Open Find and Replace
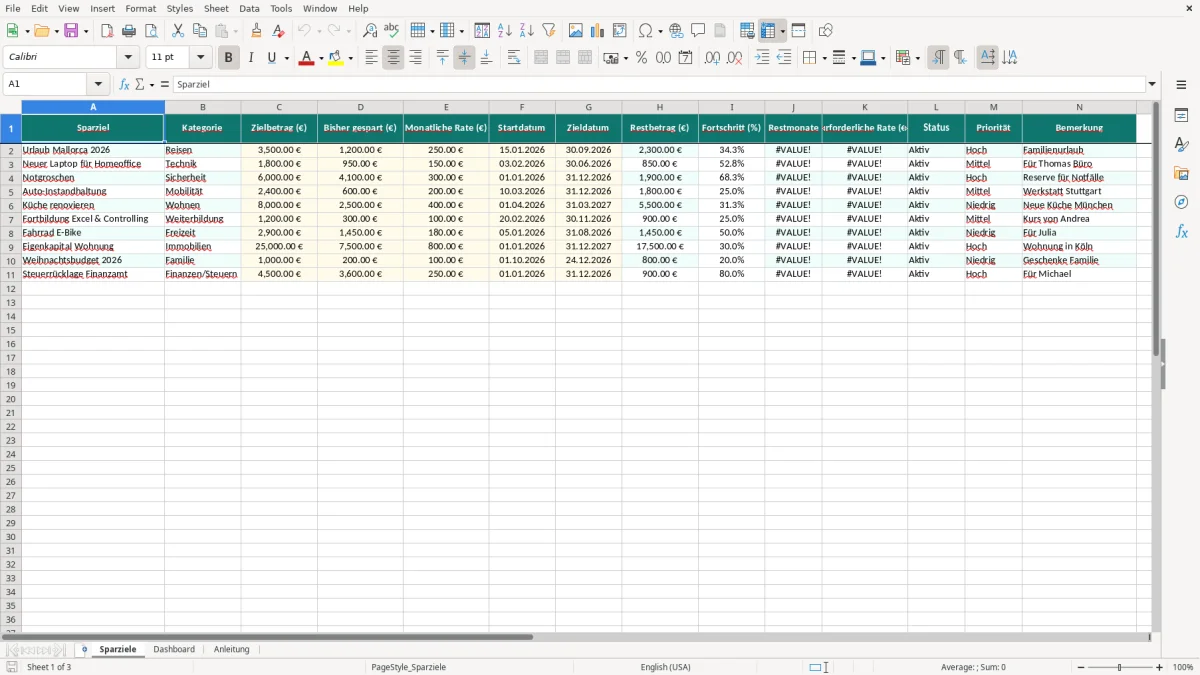 [x=370, y=31]
